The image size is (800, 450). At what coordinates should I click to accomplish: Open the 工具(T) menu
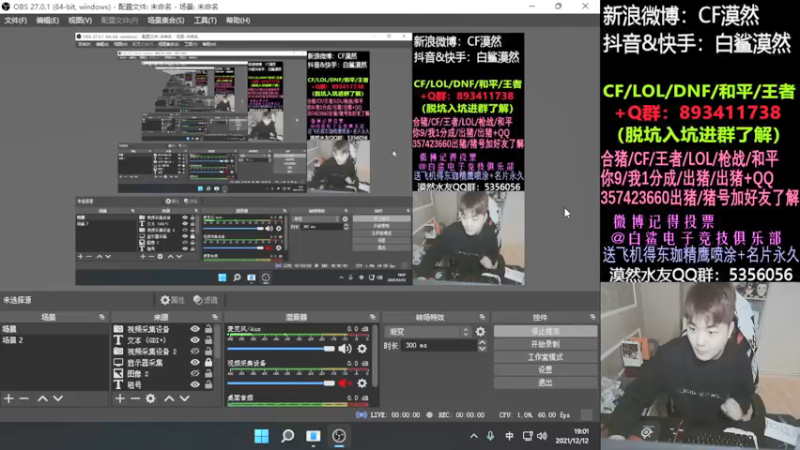coord(205,20)
